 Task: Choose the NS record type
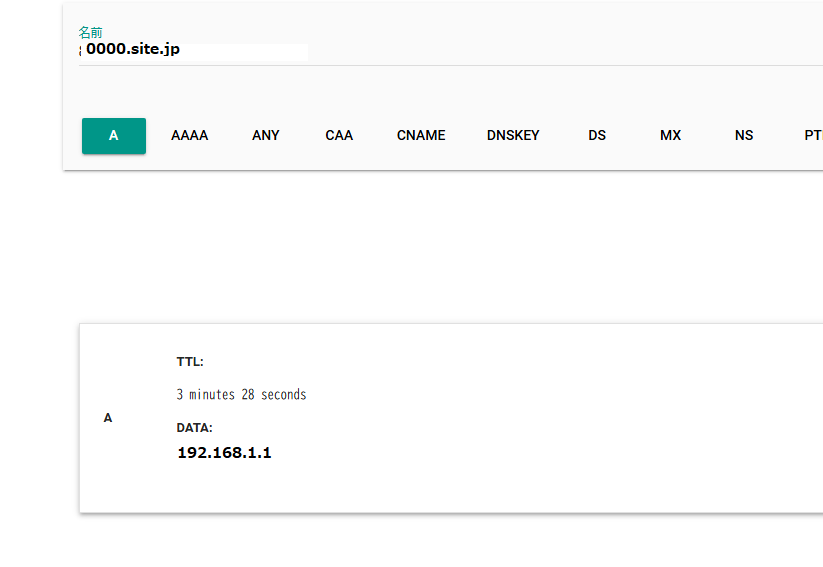click(x=744, y=136)
